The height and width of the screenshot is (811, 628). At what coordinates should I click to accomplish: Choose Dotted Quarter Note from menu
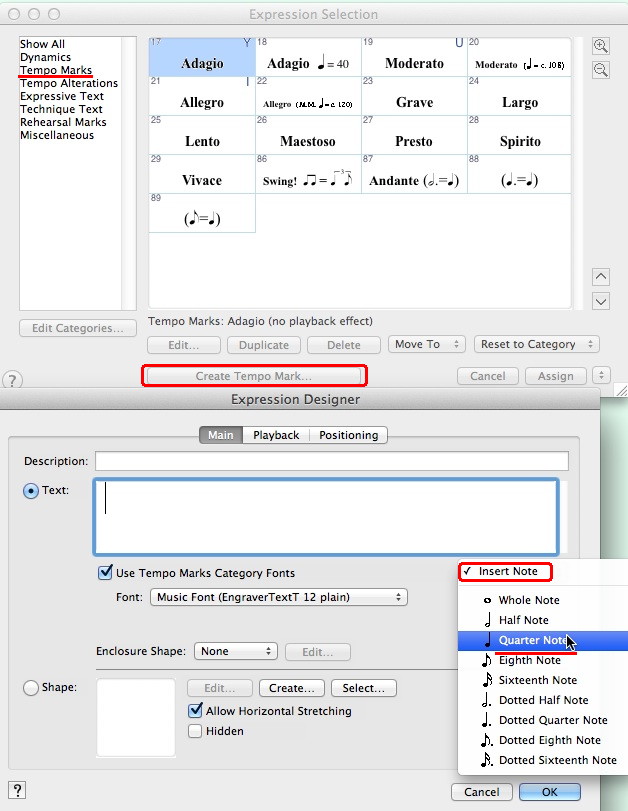pyautogui.click(x=552, y=720)
